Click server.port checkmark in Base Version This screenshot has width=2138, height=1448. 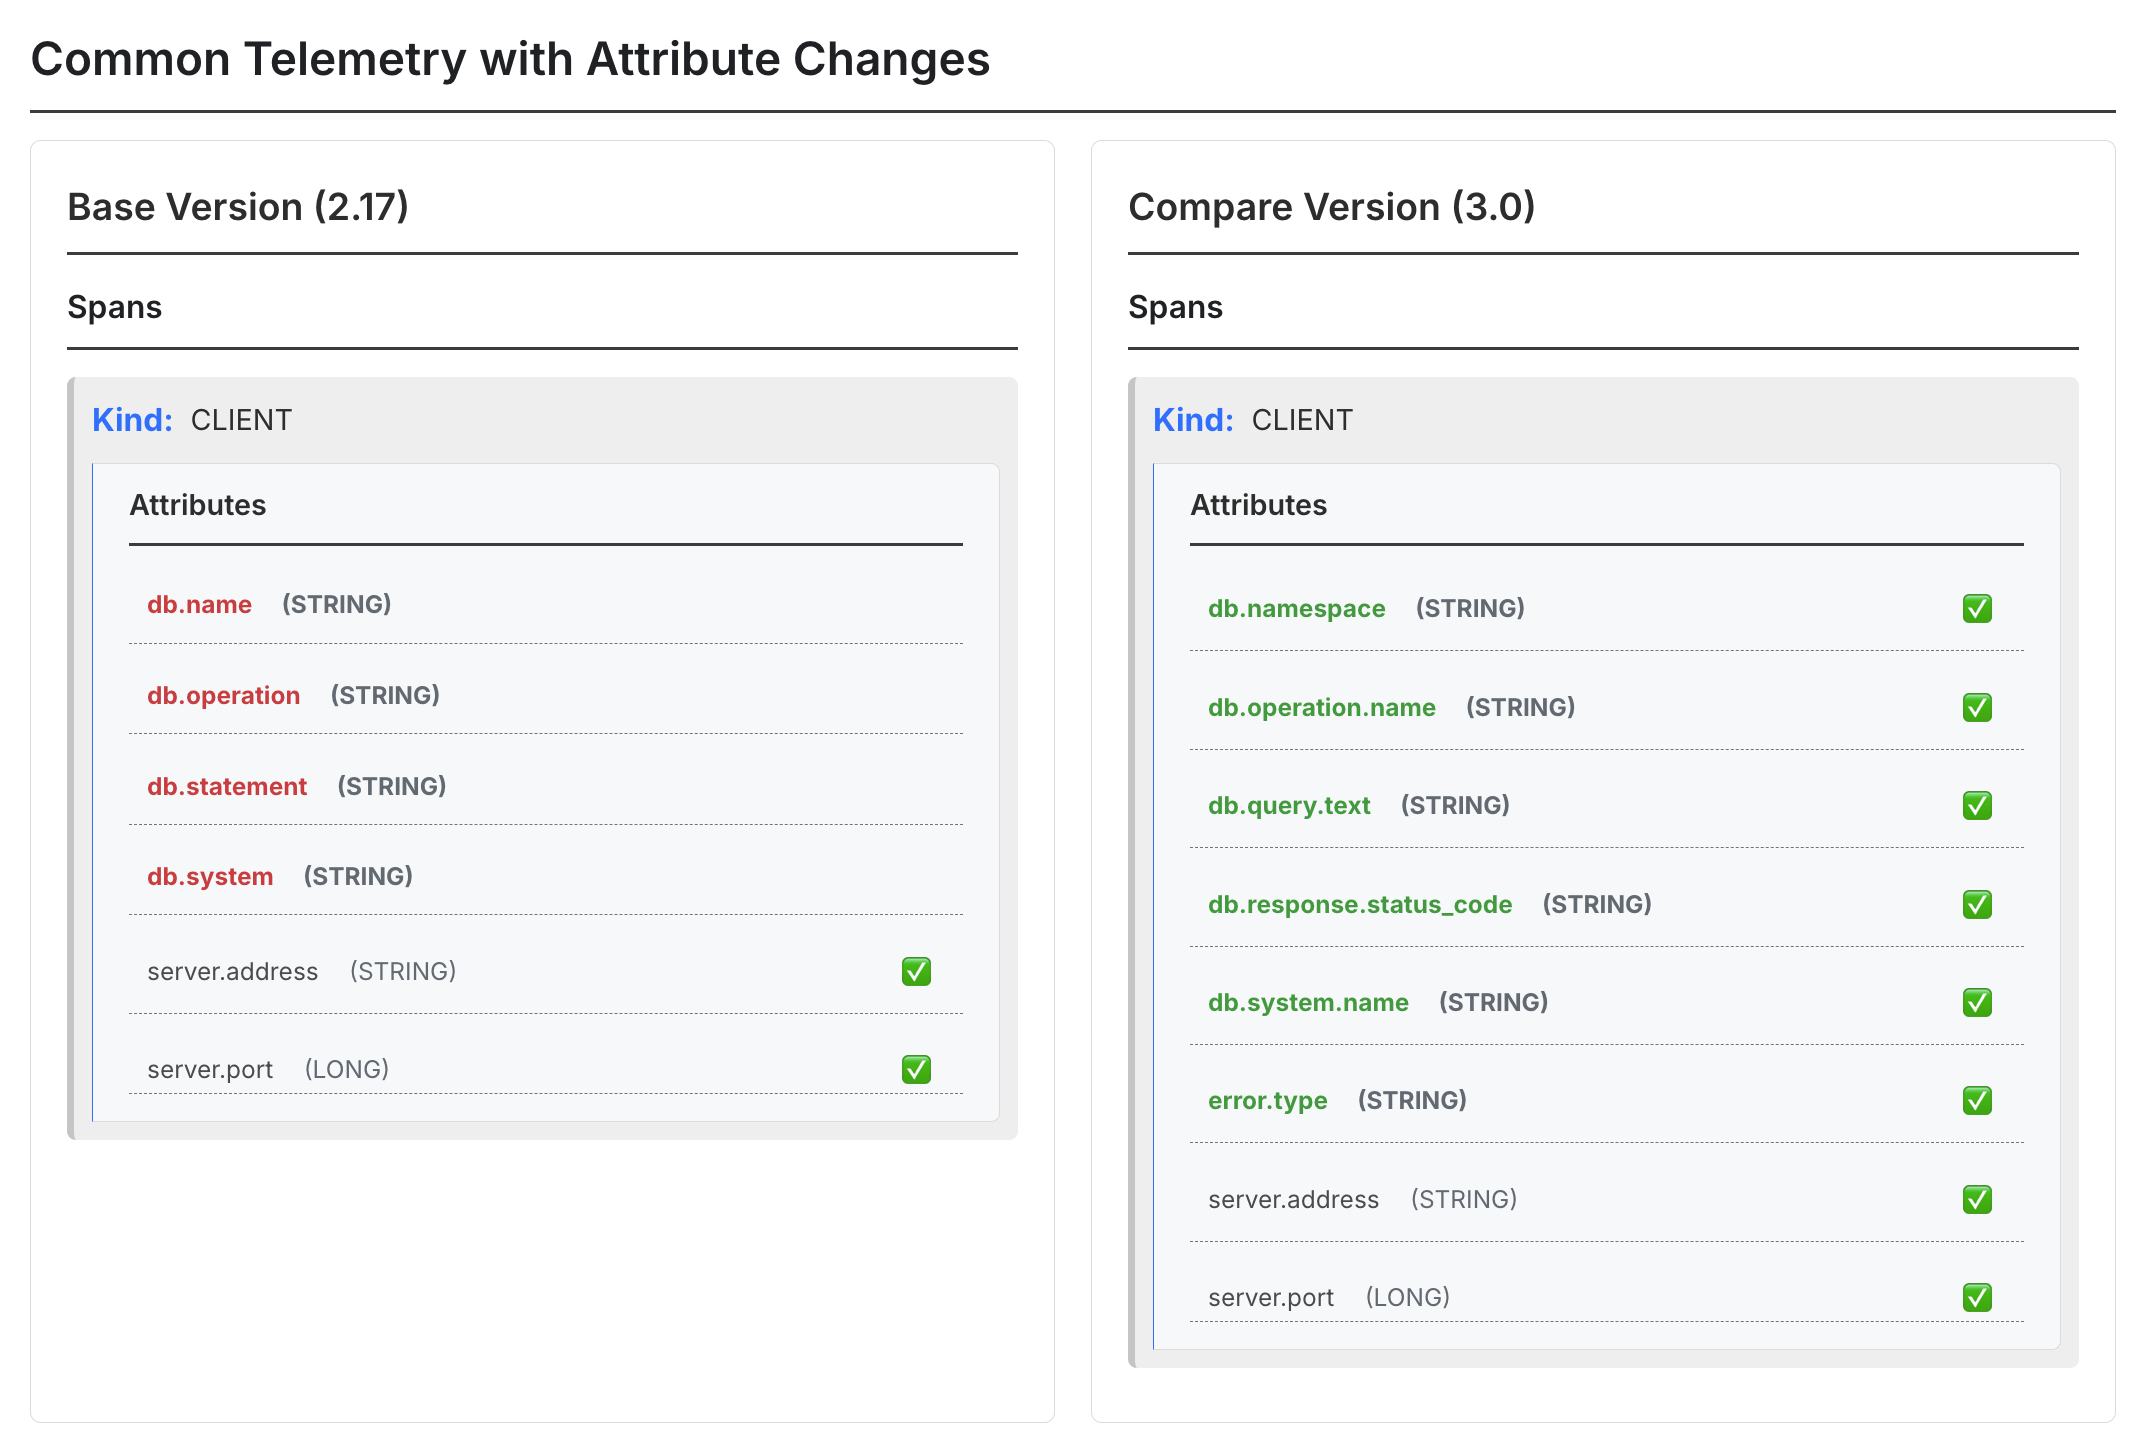(x=915, y=1069)
